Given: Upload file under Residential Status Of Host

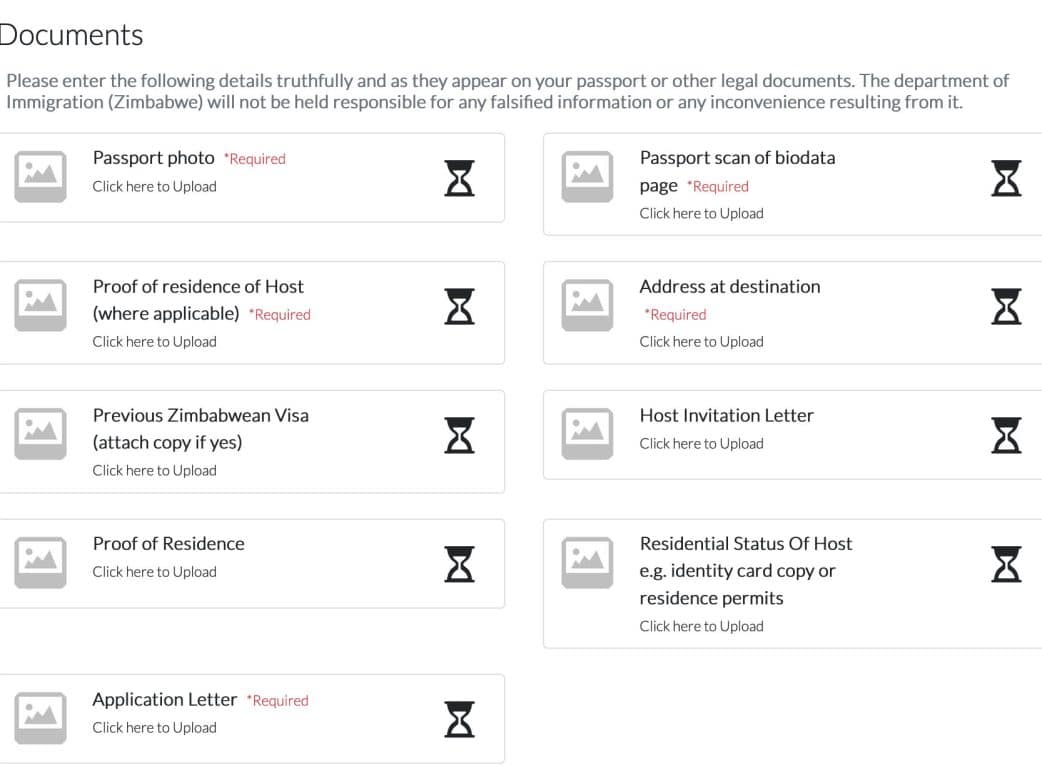Looking at the screenshot, I should tap(701, 626).
